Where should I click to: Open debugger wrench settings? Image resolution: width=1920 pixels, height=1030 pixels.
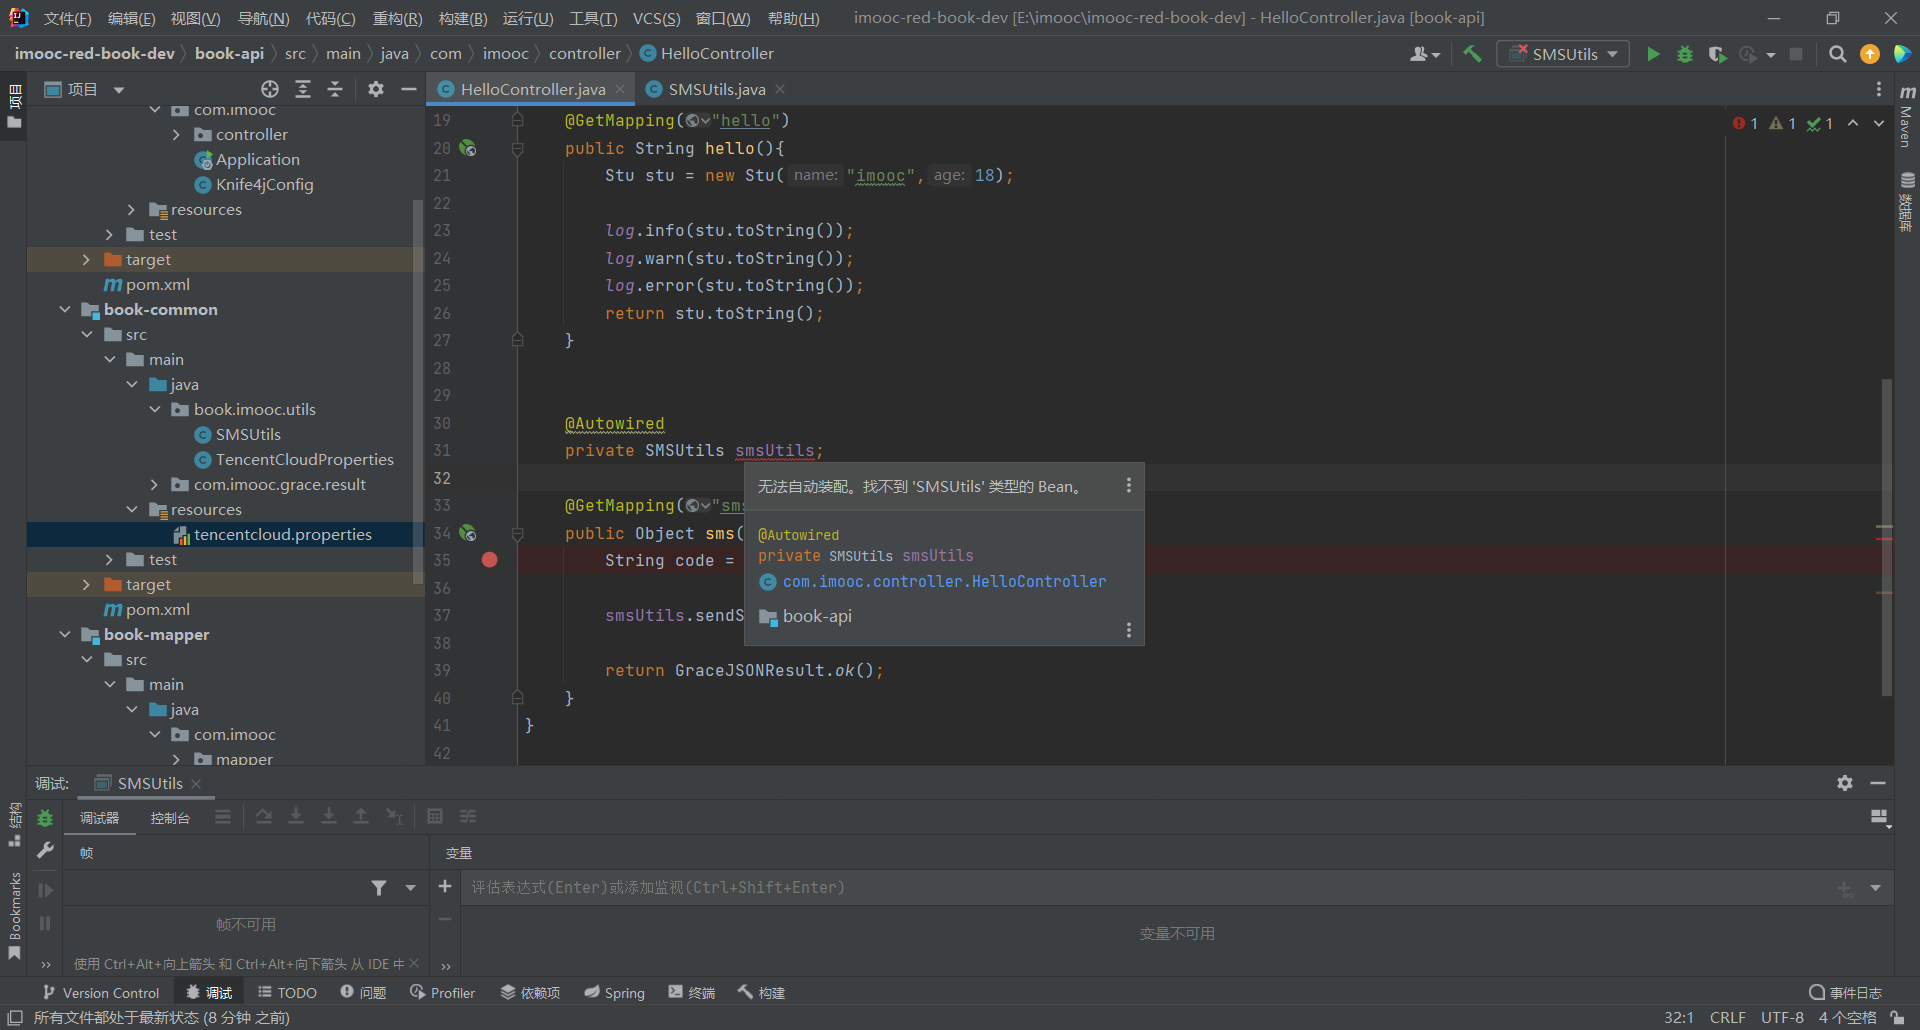[x=45, y=851]
